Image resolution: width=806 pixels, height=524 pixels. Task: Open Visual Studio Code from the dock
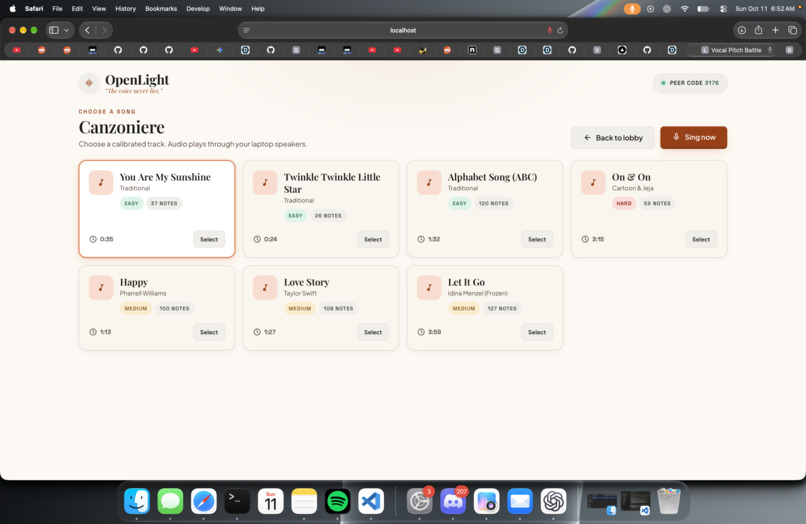click(371, 501)
